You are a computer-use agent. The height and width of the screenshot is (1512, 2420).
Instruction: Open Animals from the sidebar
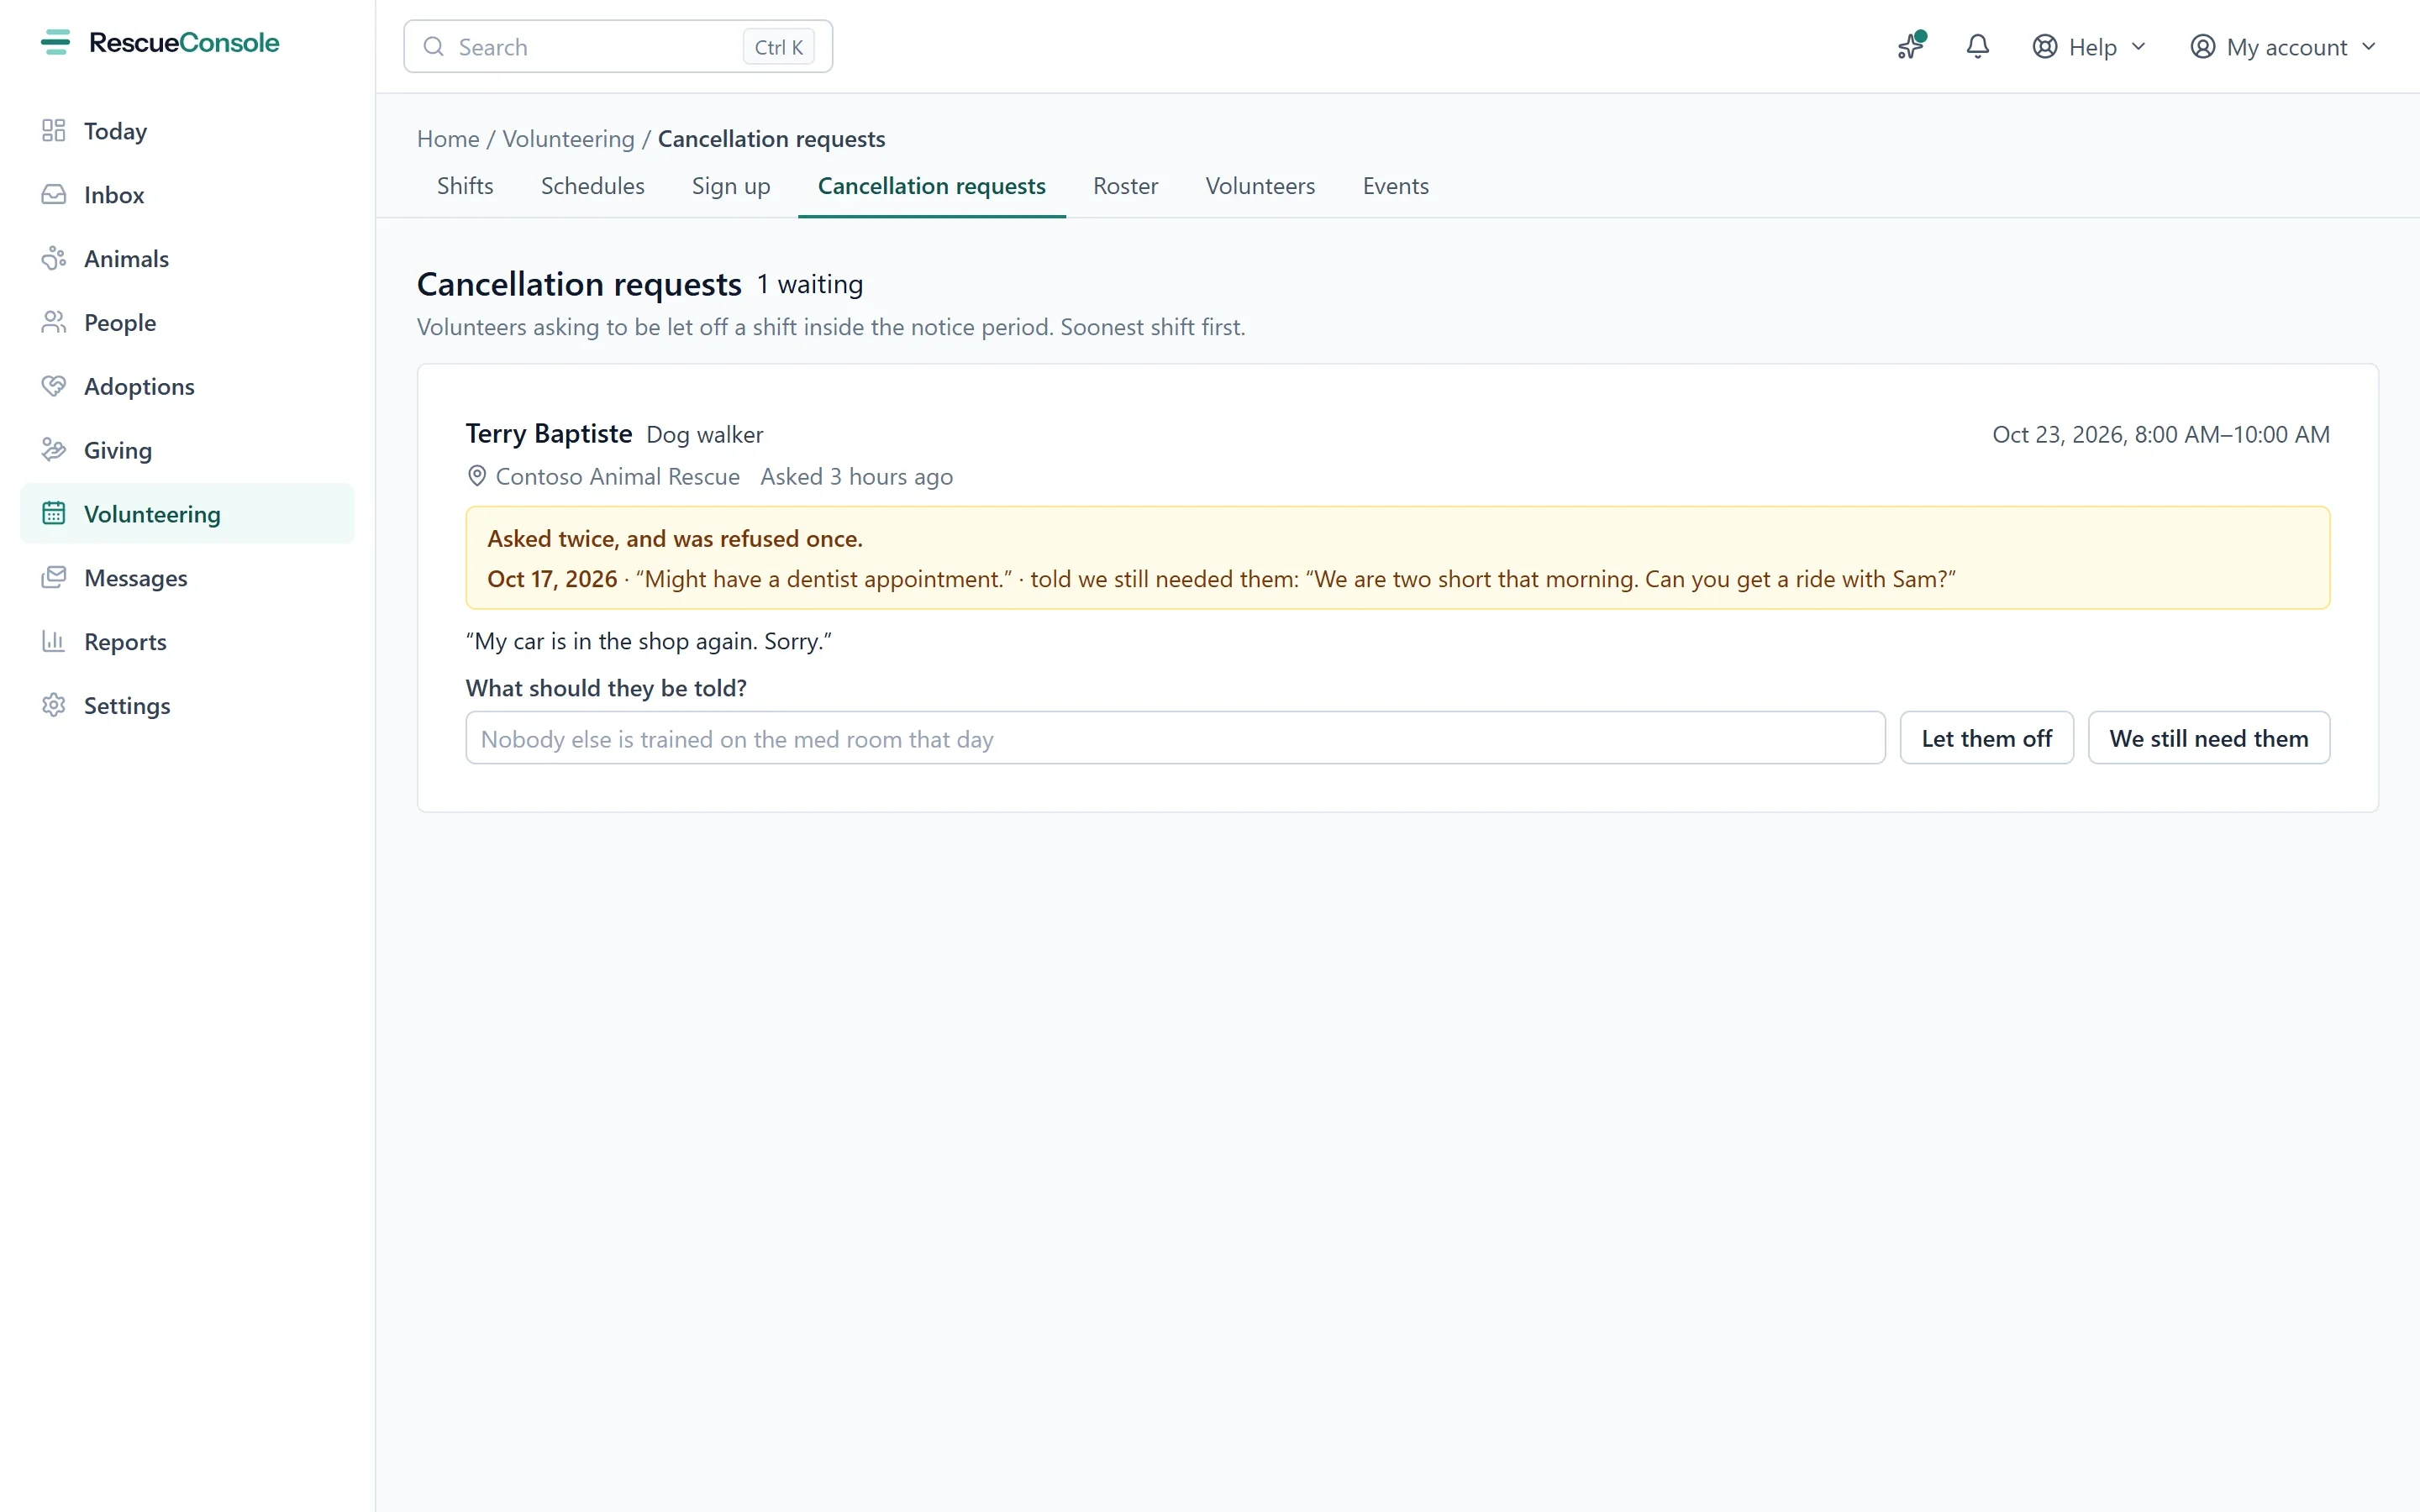(x=187, y=258)
